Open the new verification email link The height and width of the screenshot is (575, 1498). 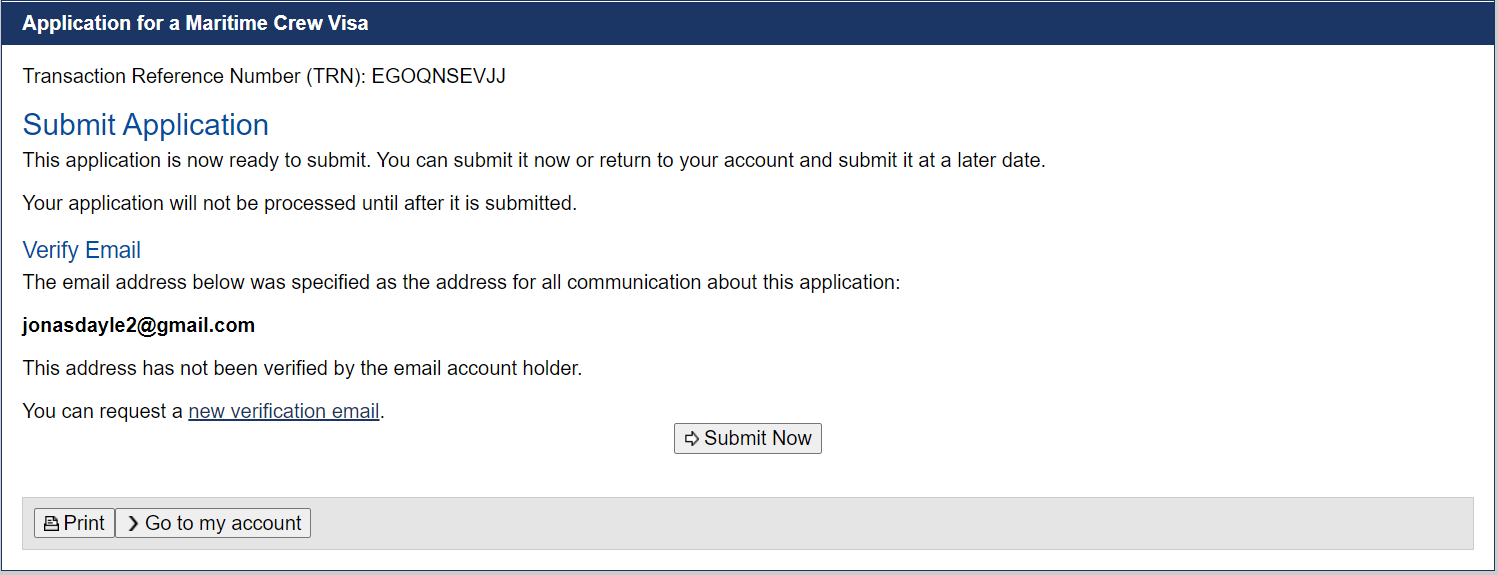click(x=284, y=411)
